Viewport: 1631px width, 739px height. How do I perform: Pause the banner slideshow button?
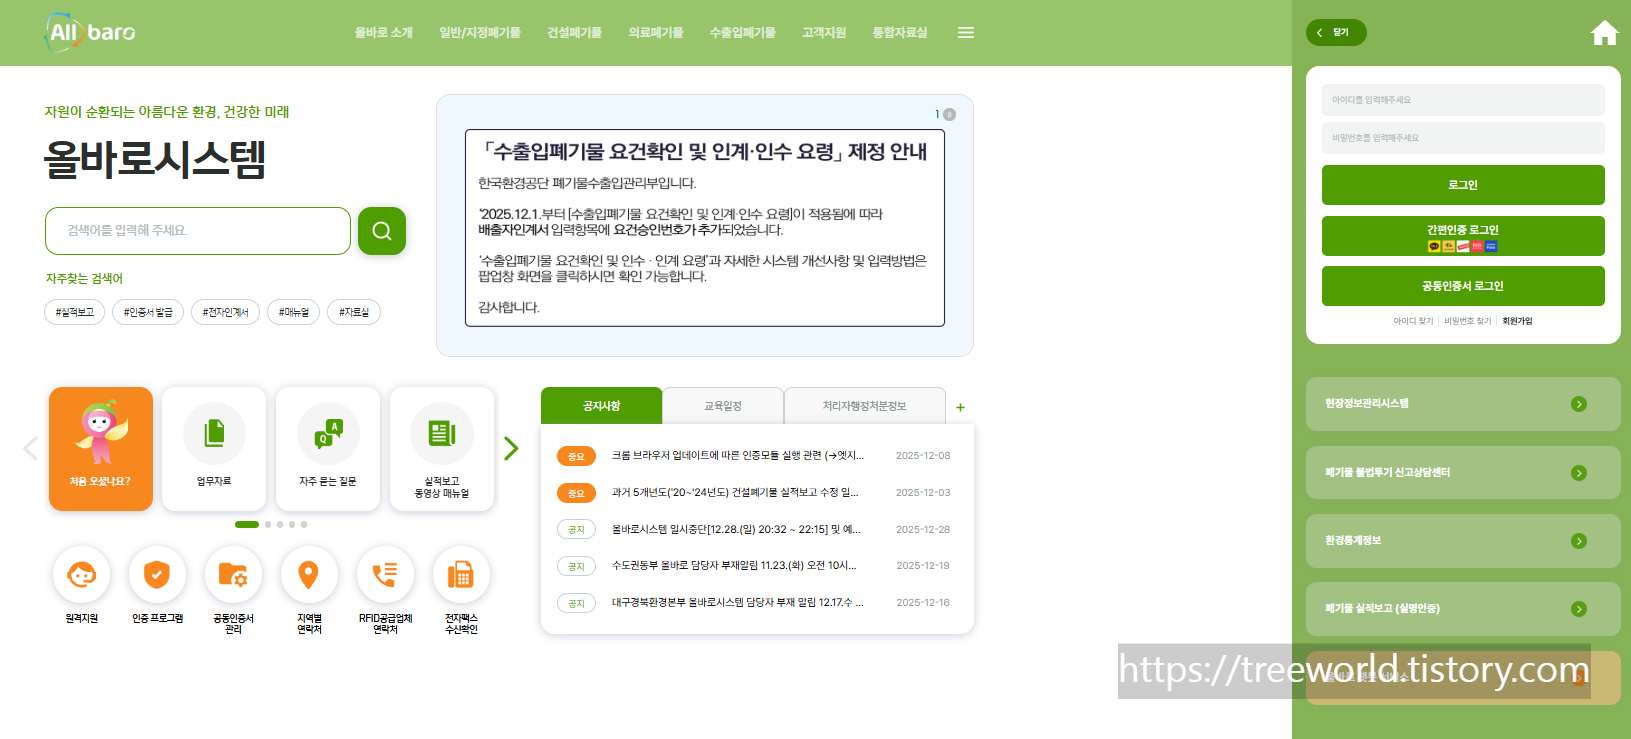950,114
